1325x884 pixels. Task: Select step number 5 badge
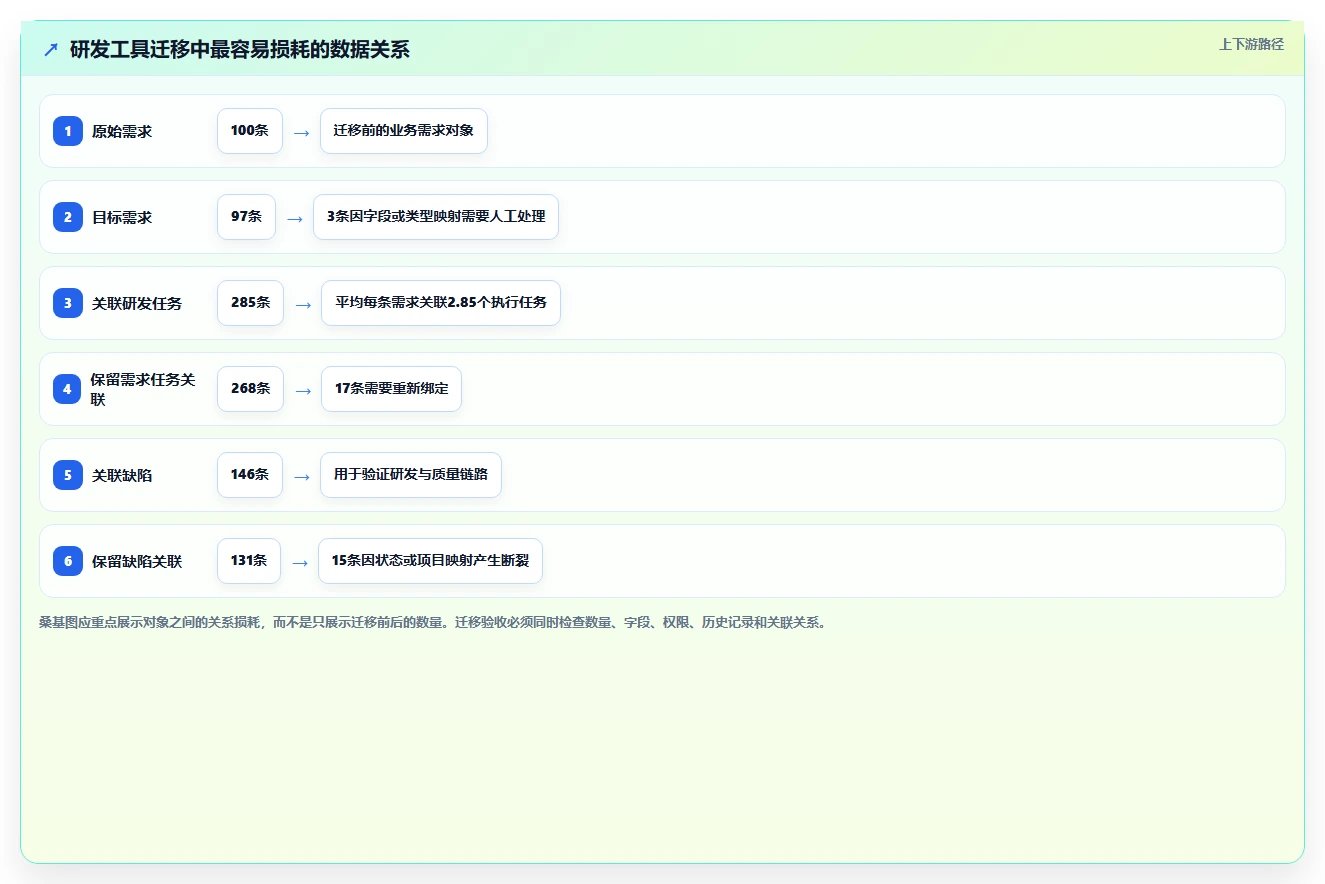point(68,475)
